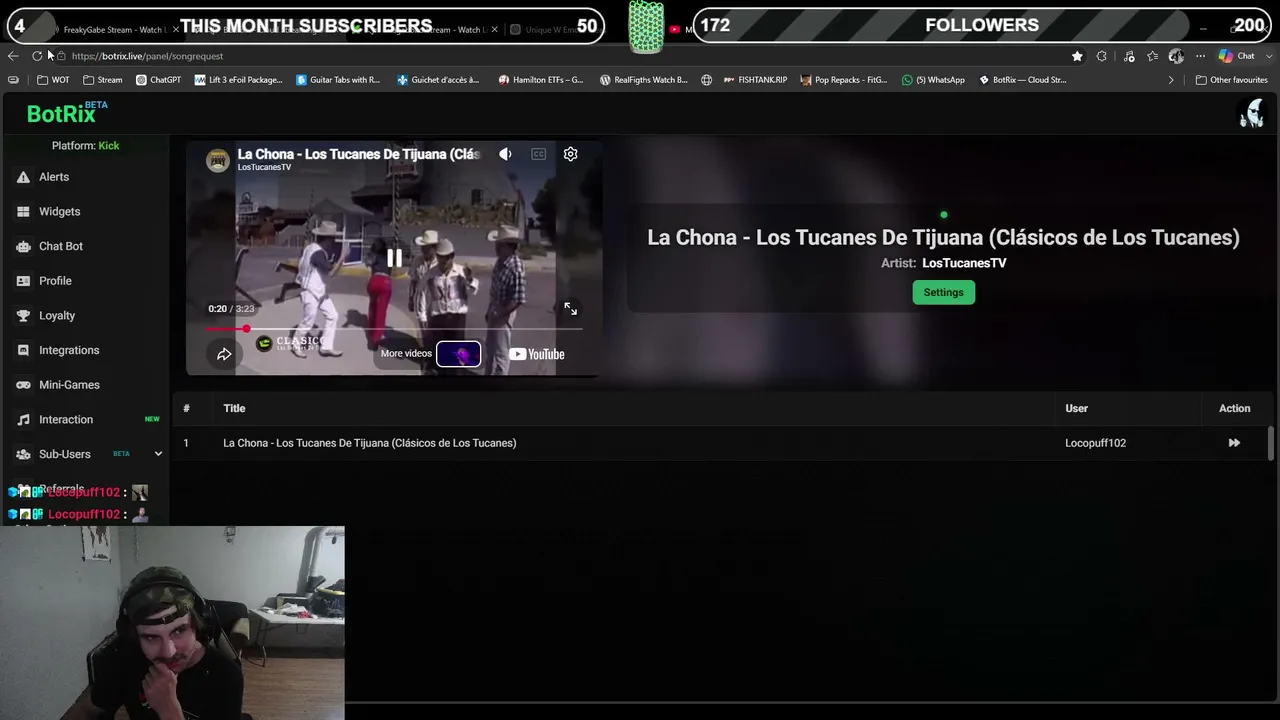Open the favourites list icon
1280x720 pixels.
tap(1153, 56)
